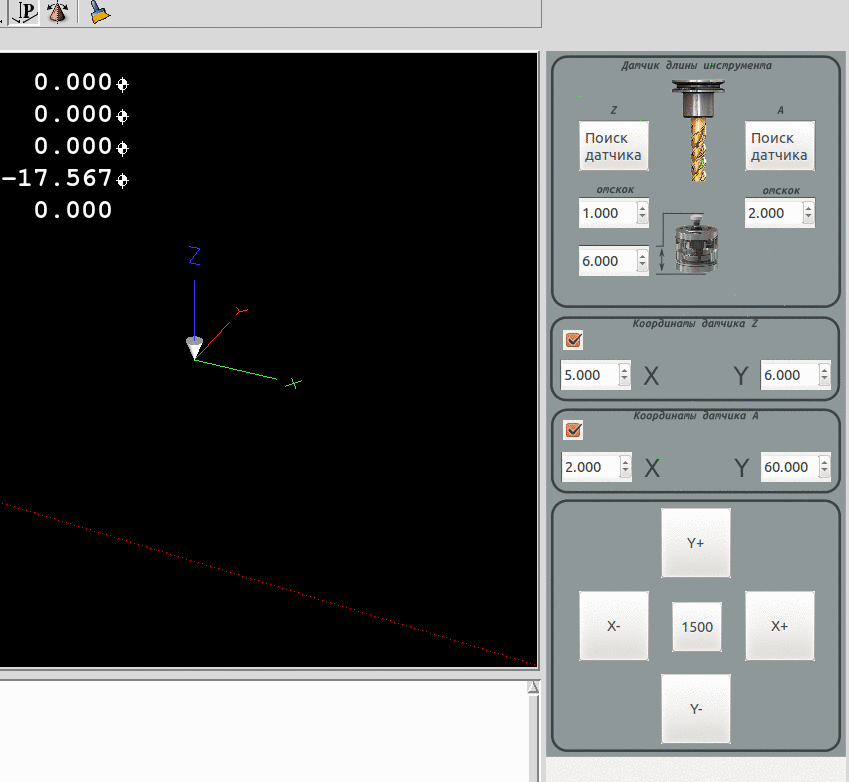Toggle the A sensor coordinates checkbox
The height and width of the screenshot is (782, 849).
[573, 431]
